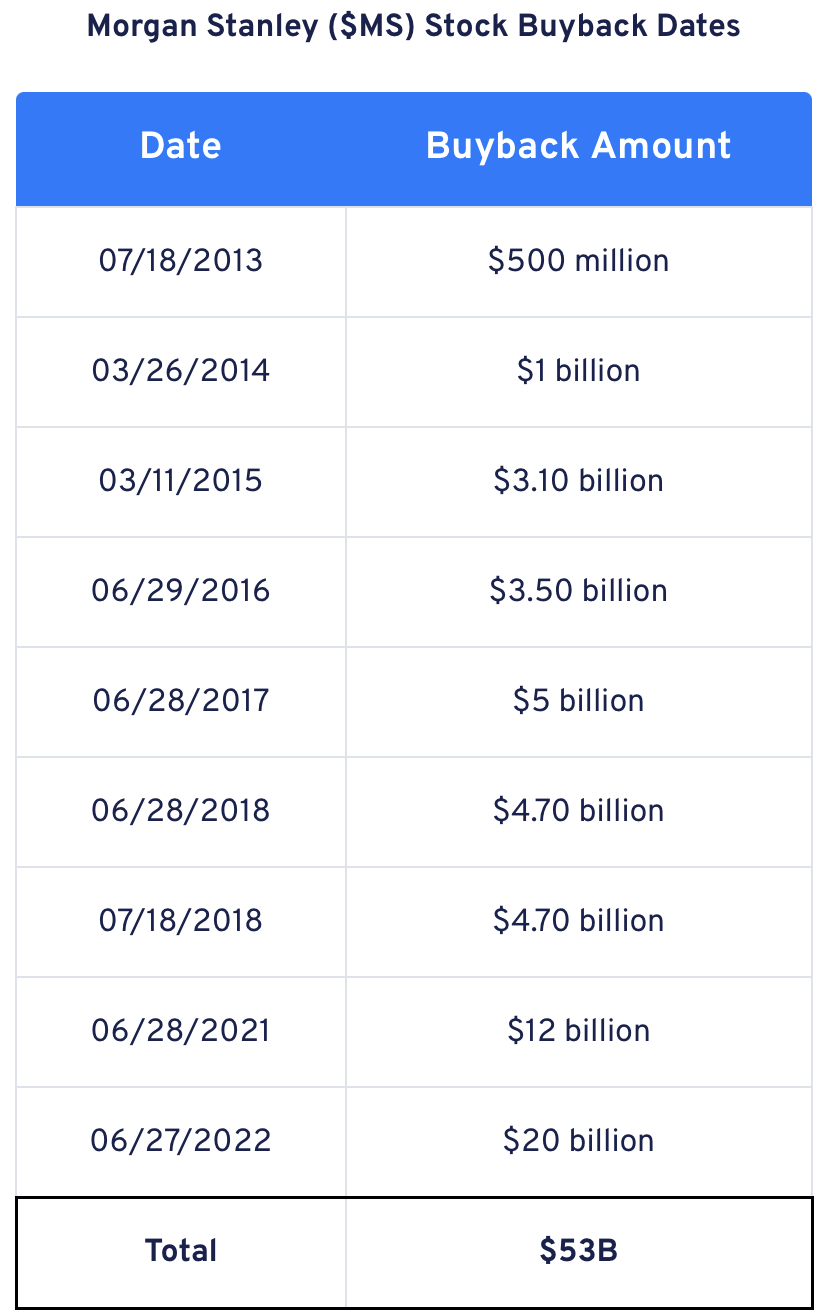Click the 07/18/2018 date cell
This screenshot has width=828, height=1312.
click(181, 921)
